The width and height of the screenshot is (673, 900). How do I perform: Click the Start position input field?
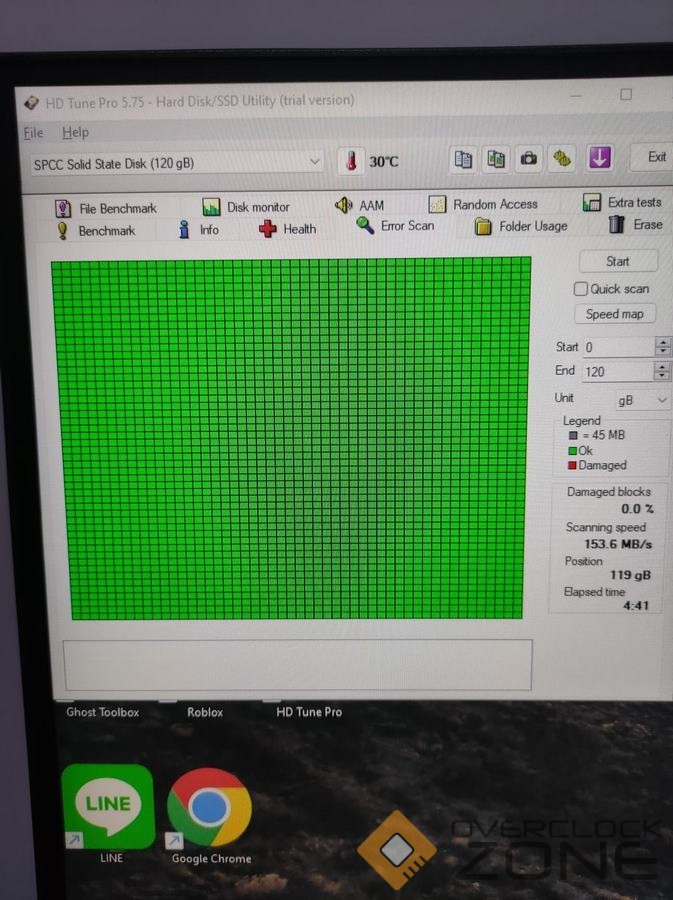coord(618,347)
